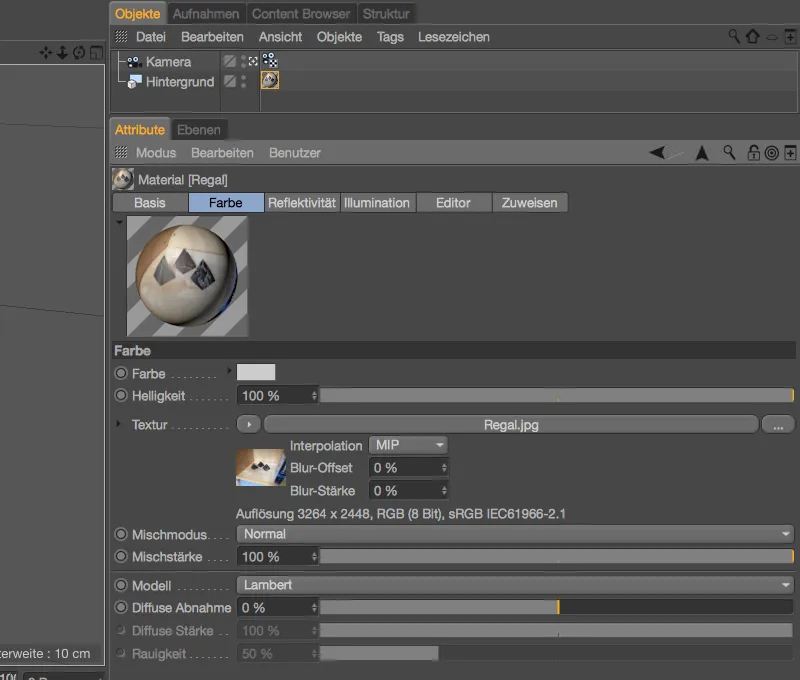This screenshot has height=680, width=800.
Task: Click the lock icon in the Attribute manager
Action: pyautogui.click(x=754, y=154)
